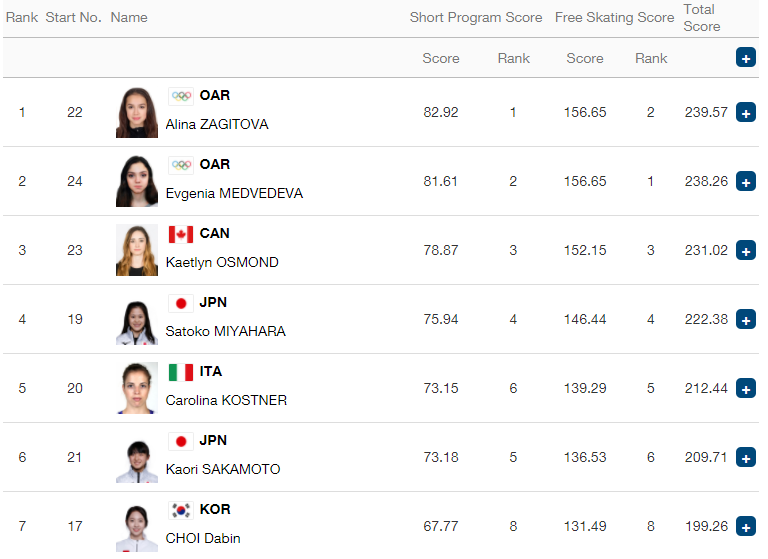
Task: Click the Italy flag icon
Action: point(181,372)
